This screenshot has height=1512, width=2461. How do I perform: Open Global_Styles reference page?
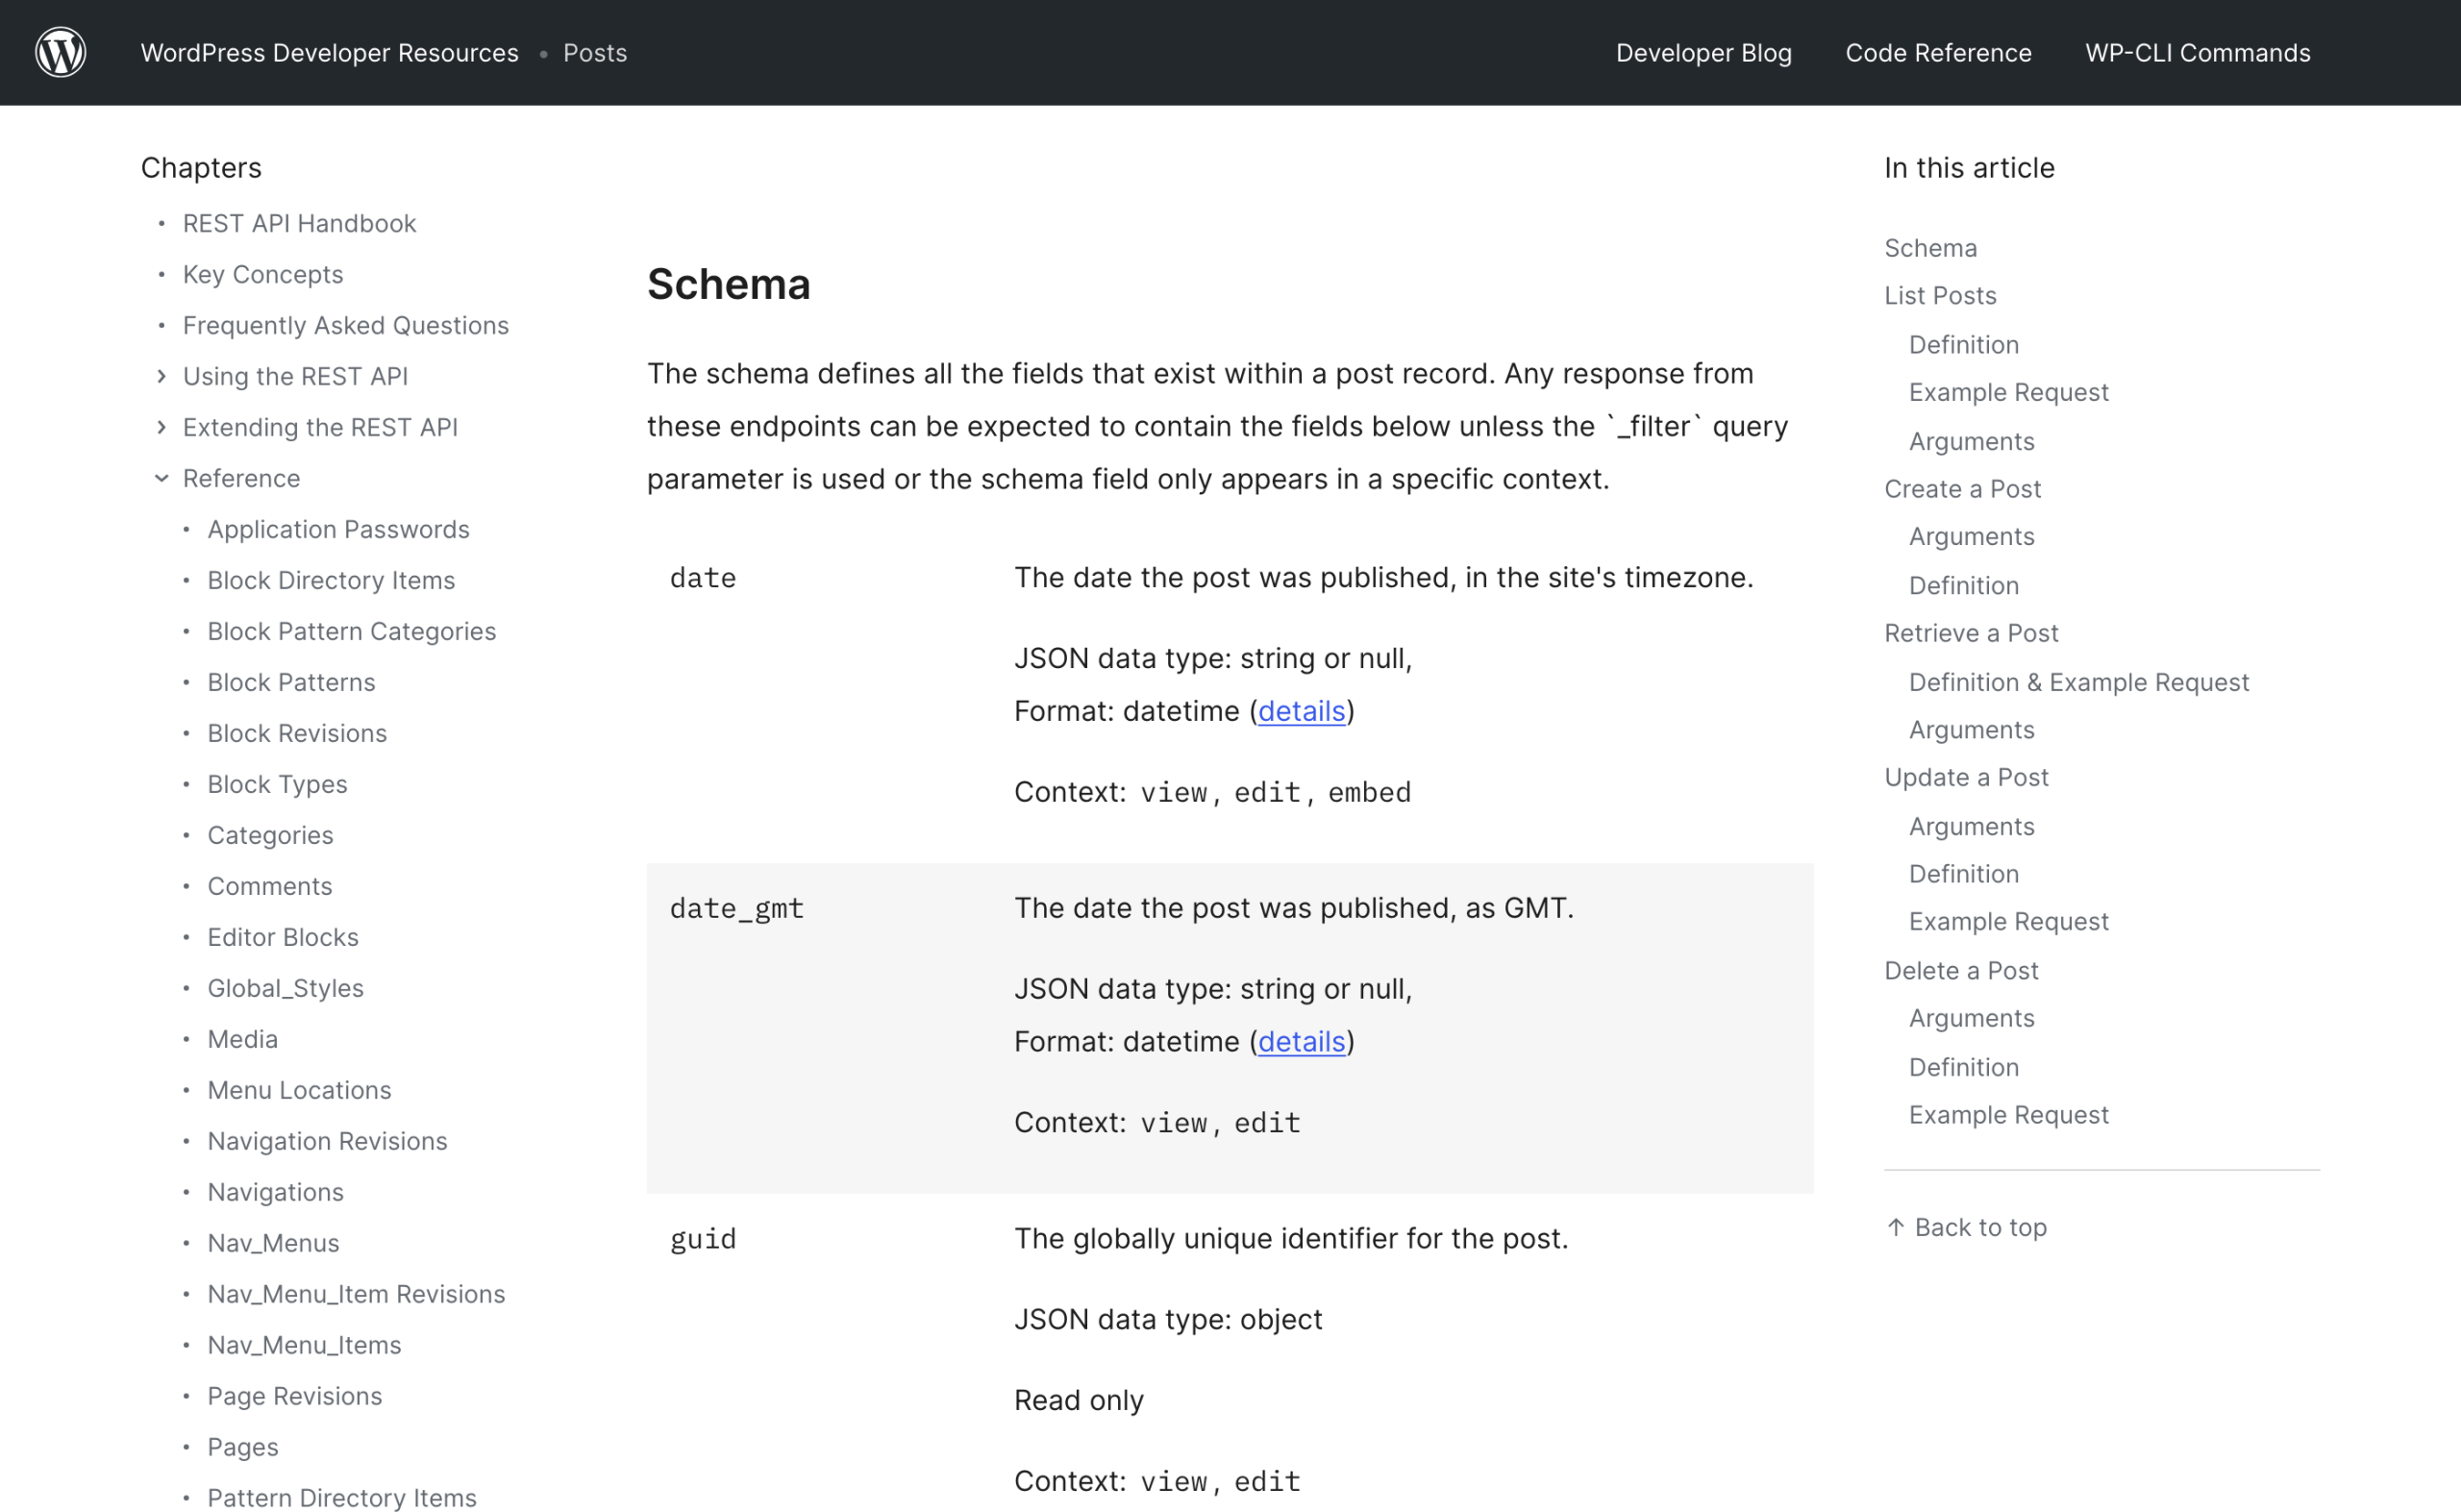[x=285, y=988]
